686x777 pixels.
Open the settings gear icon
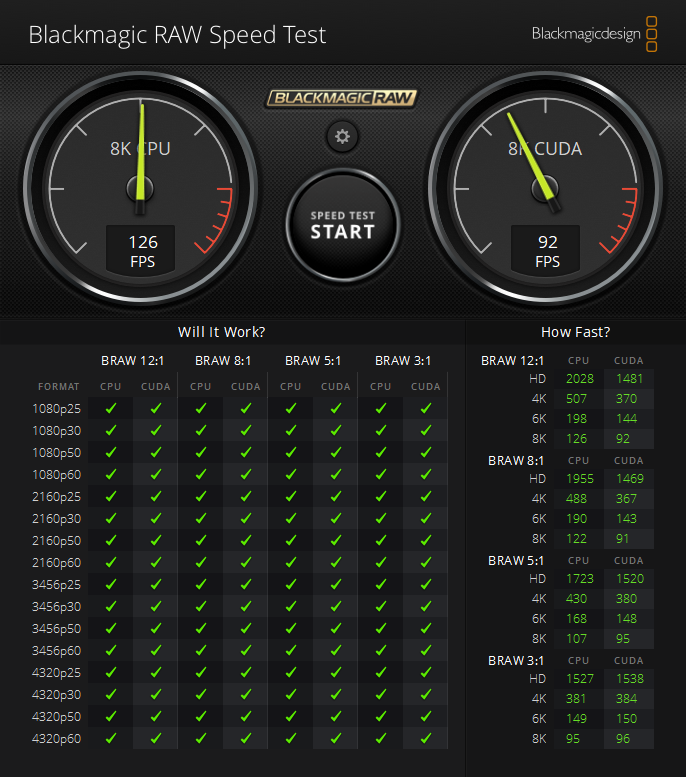(x=342, y=136)
